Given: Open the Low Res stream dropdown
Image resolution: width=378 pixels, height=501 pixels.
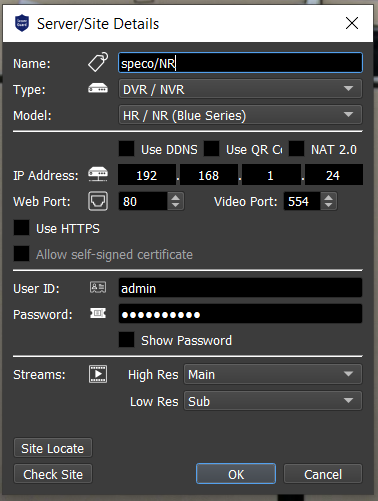Looking at the screenshot, I should coord(273,401).
